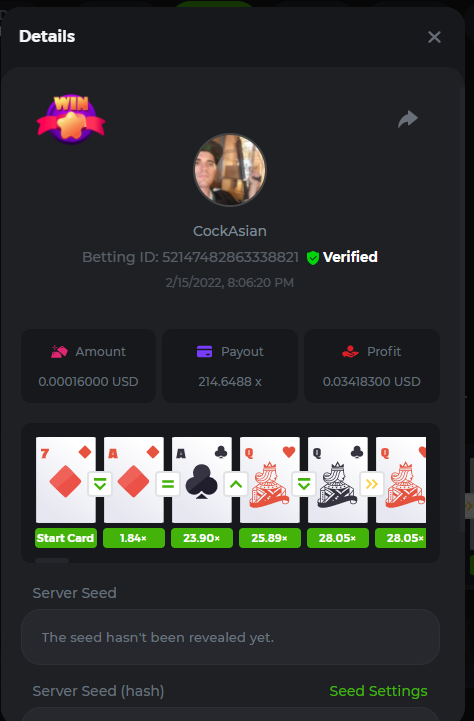This screenshot has width=474, height=721.
Task: Open CockAsian's profile avatar
Action: [229, 170]
